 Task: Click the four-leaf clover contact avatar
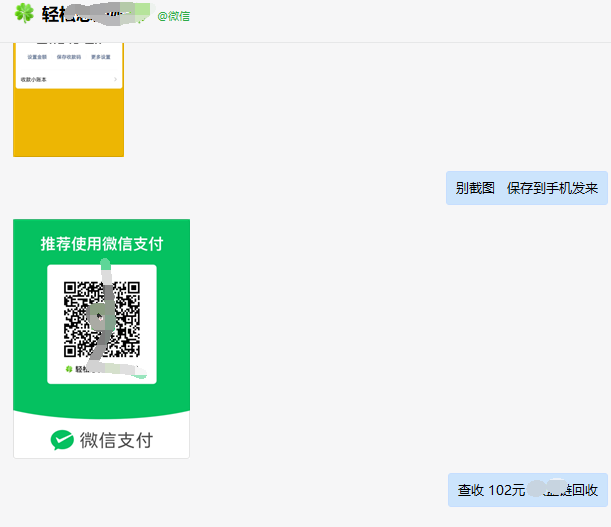pos(24,13)
